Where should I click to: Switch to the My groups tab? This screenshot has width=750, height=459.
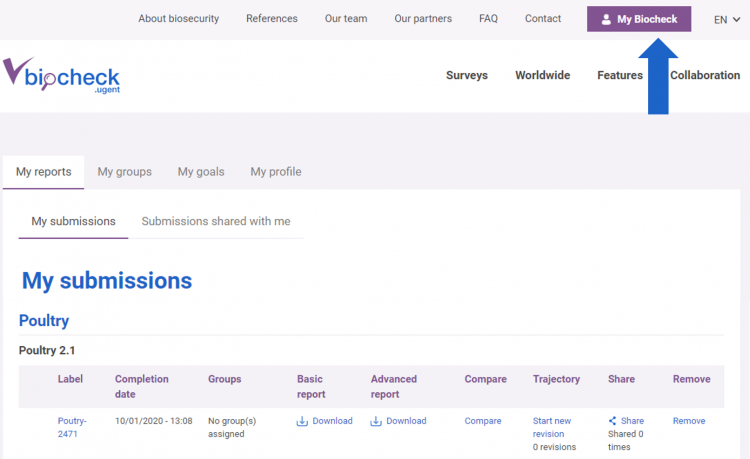pos(124,172)
